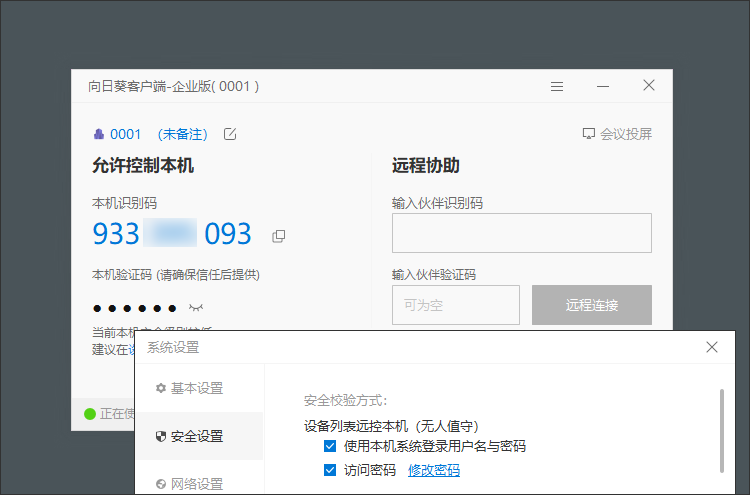Click the green connection status indicator

[90, 414]
